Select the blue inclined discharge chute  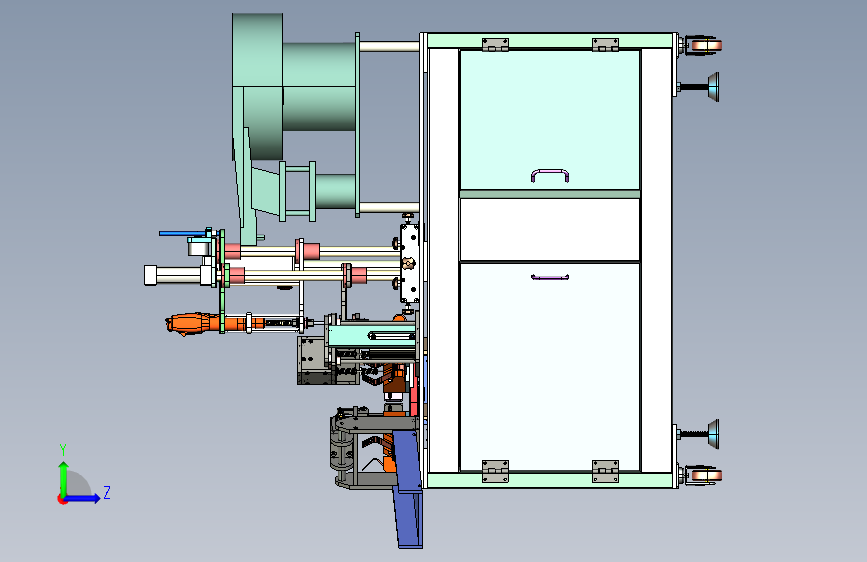pos(409,488)
